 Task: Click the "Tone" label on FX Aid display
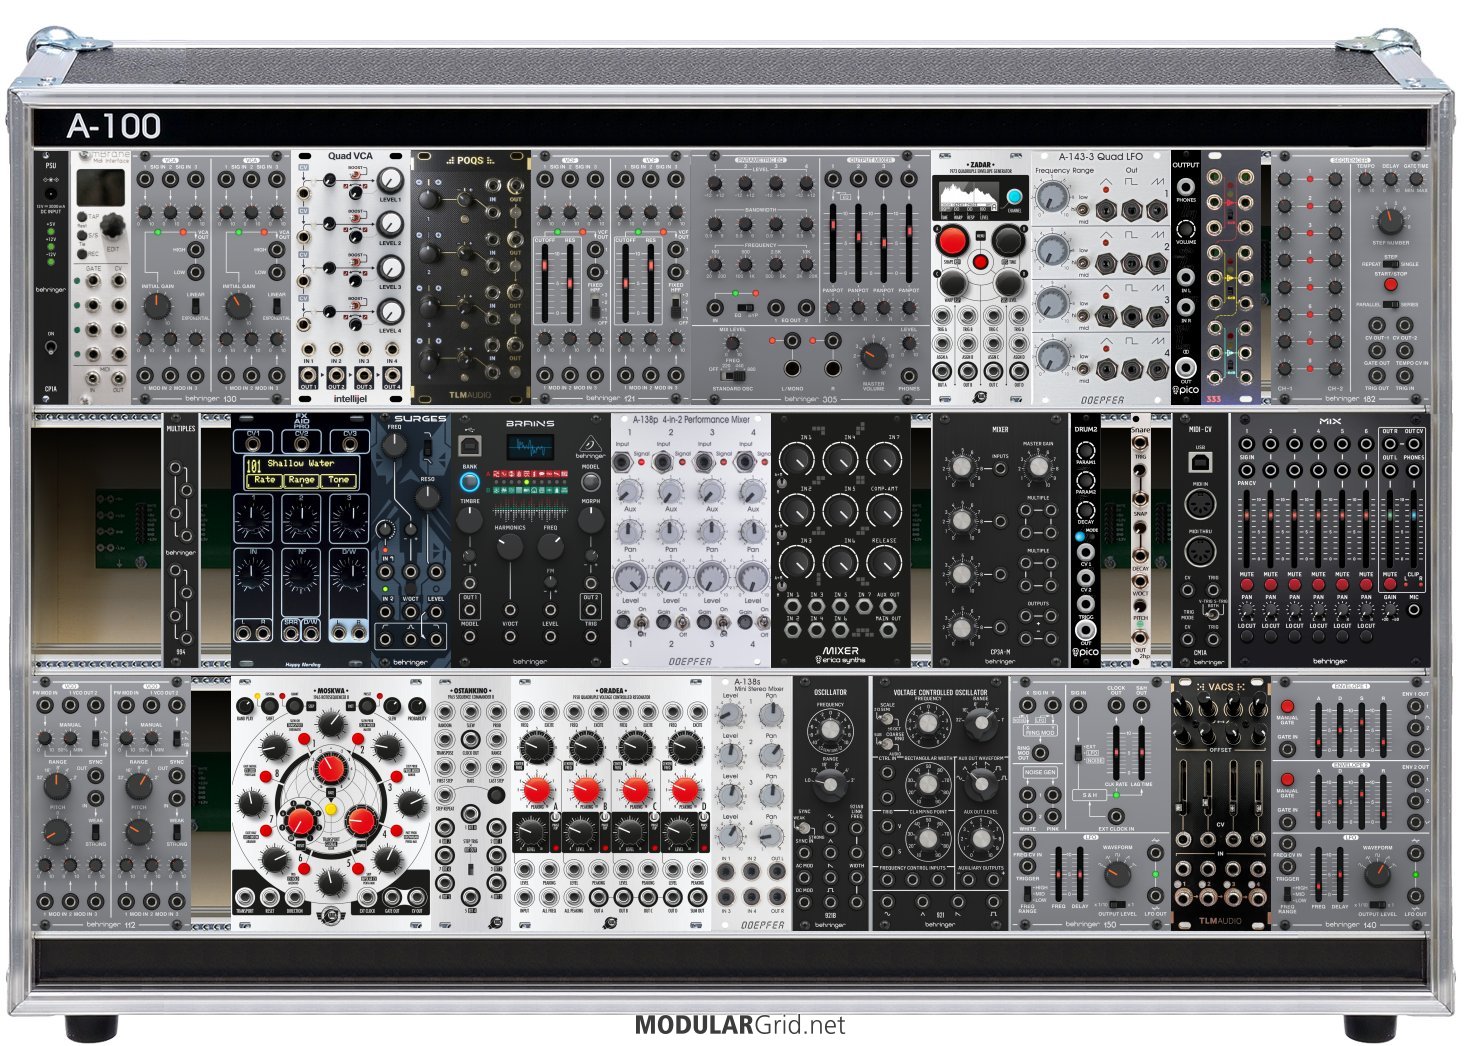click(338, 480)
